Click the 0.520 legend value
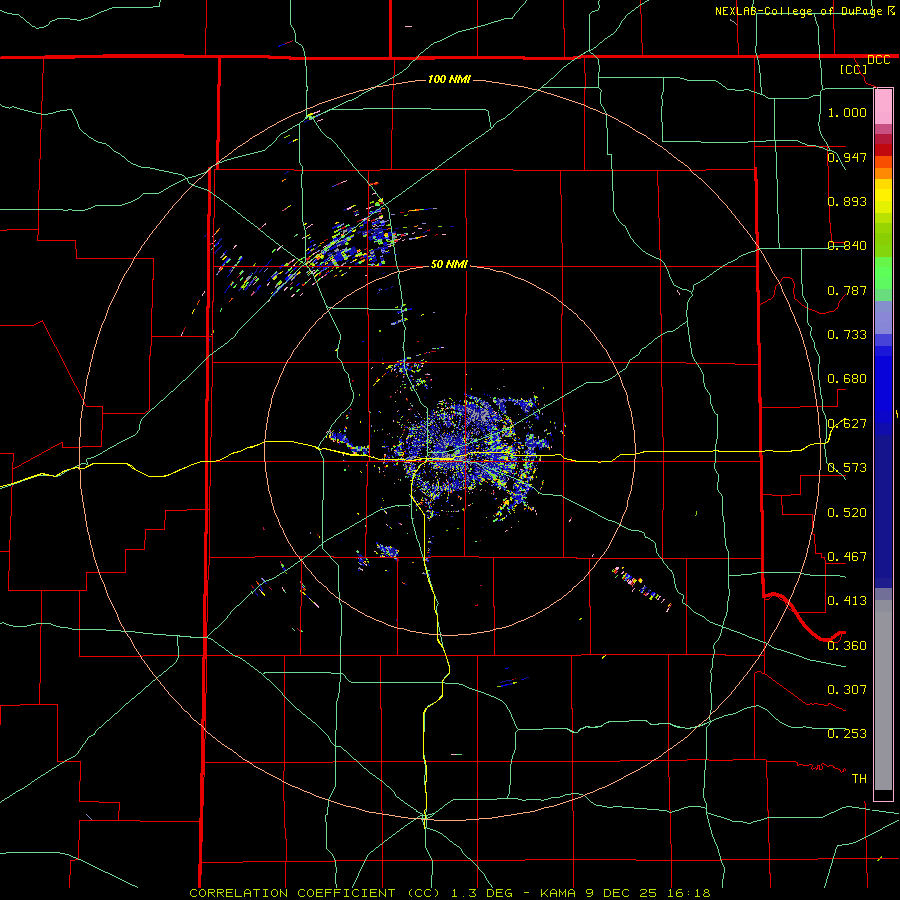Screen dimensions: 900x900 tap(847, 512)
